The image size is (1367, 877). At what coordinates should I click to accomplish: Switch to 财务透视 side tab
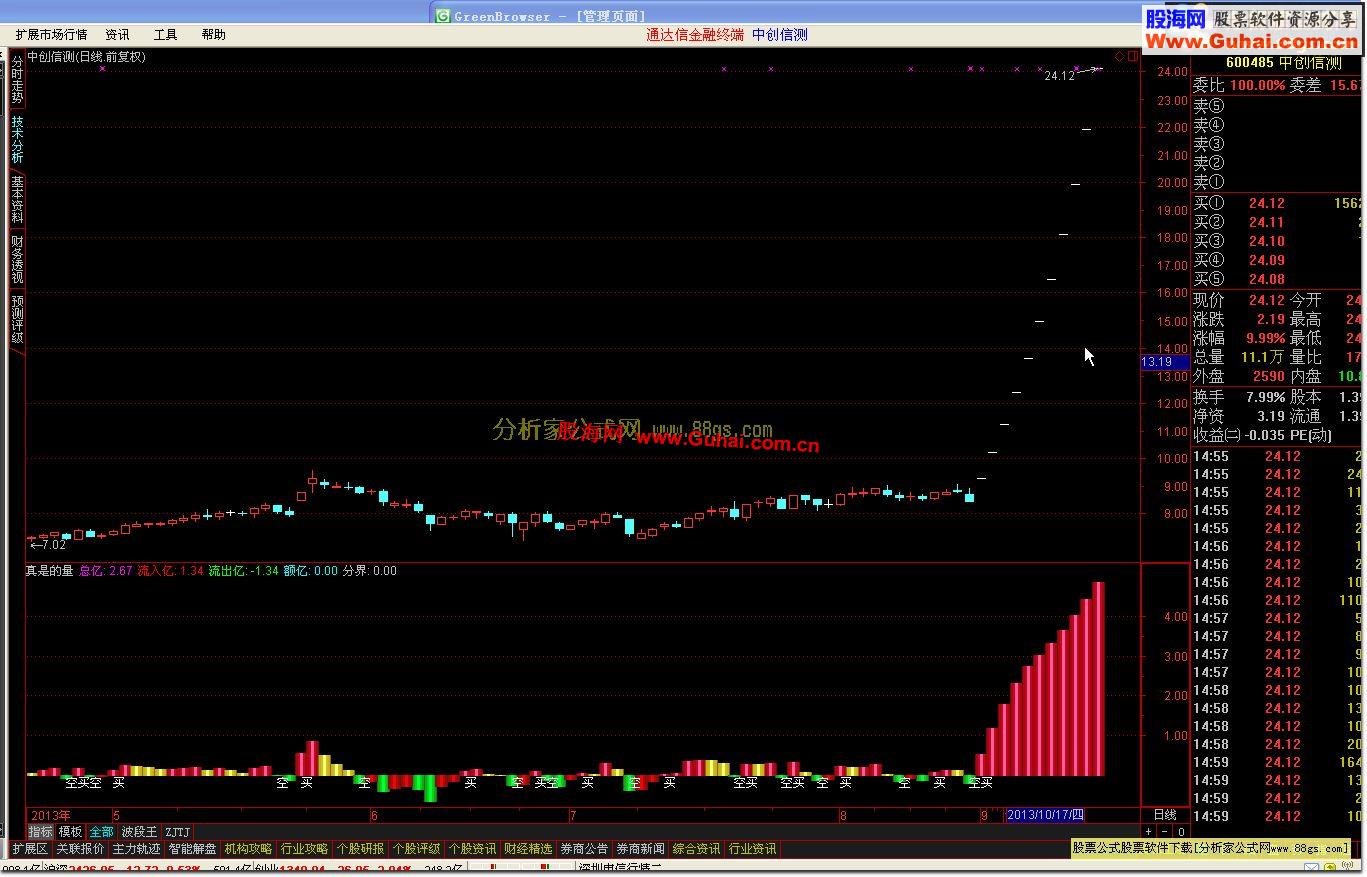(17, 259)
